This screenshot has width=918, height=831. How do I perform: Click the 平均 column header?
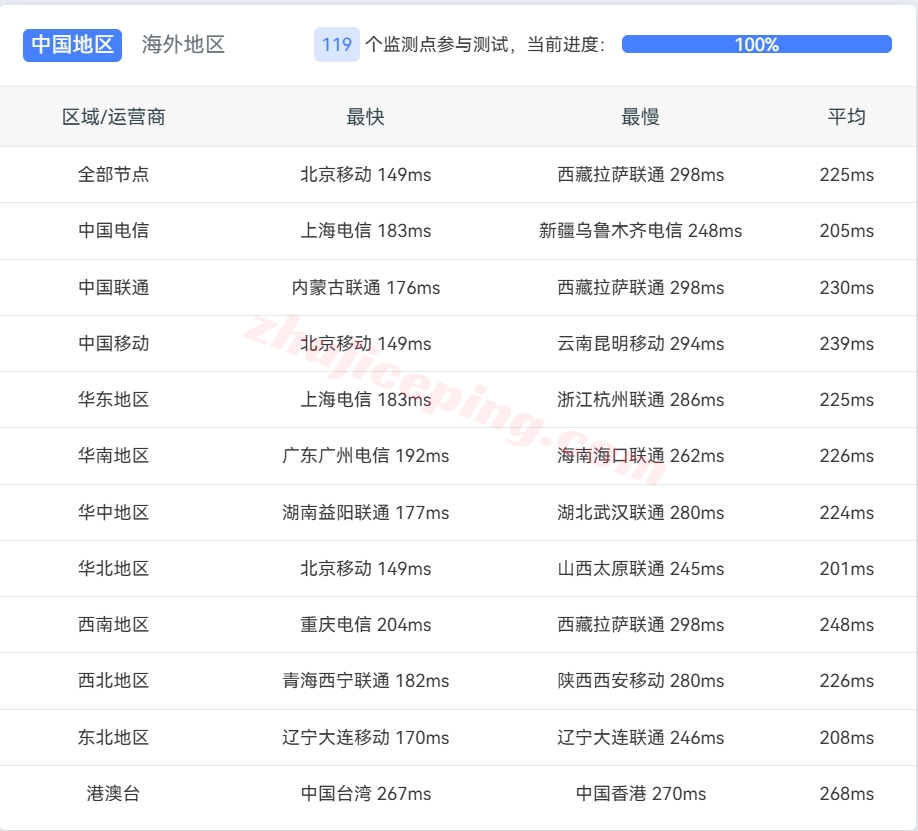(847, 117)
